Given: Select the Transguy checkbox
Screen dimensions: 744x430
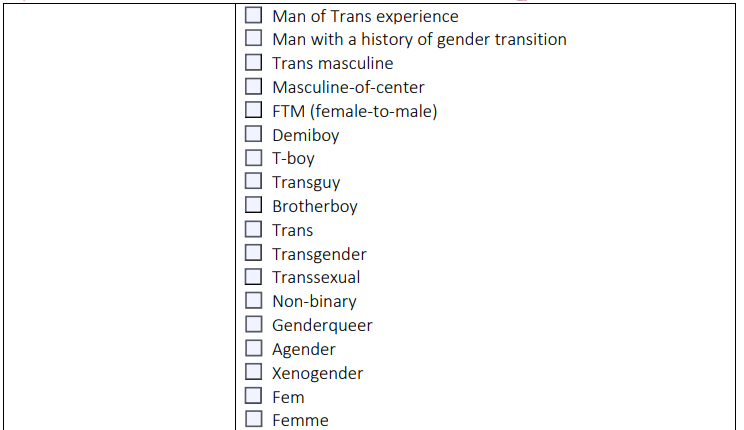Looking at the screenshot, I should (x=253, y=181).
